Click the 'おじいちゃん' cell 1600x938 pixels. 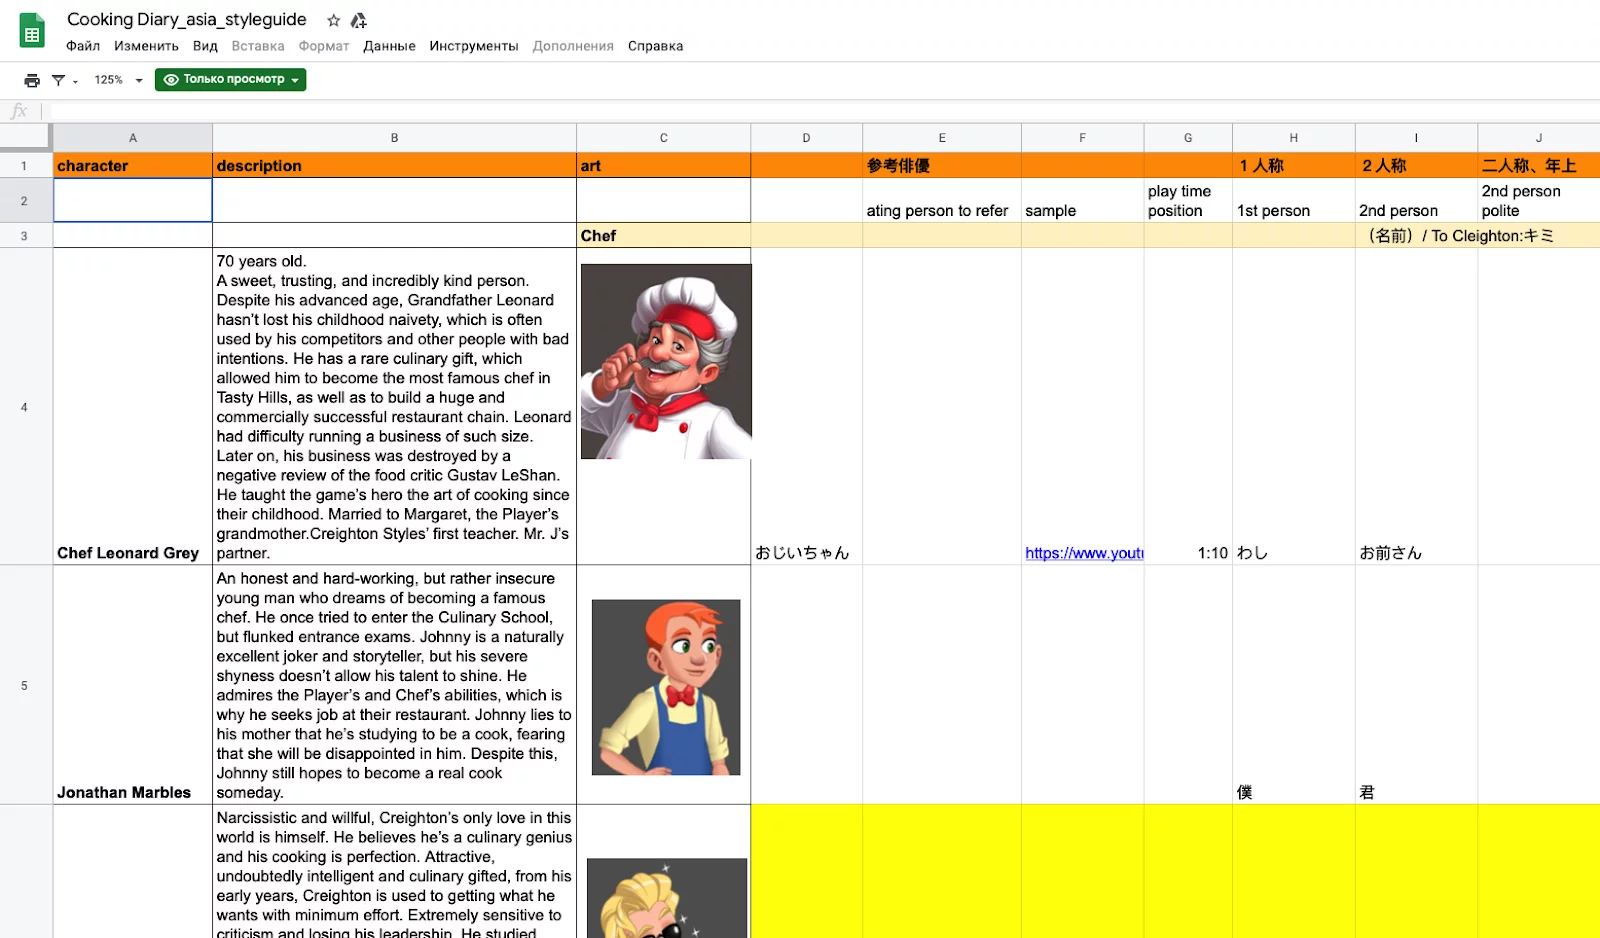pyautogui.click(x=806, y=407)
